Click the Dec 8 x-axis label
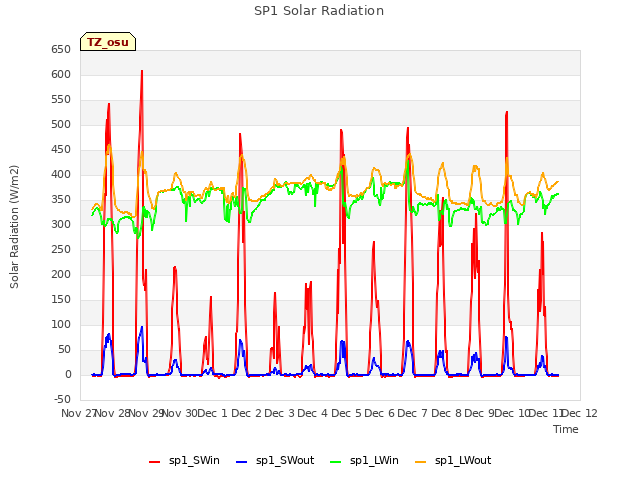 point(446,413)
